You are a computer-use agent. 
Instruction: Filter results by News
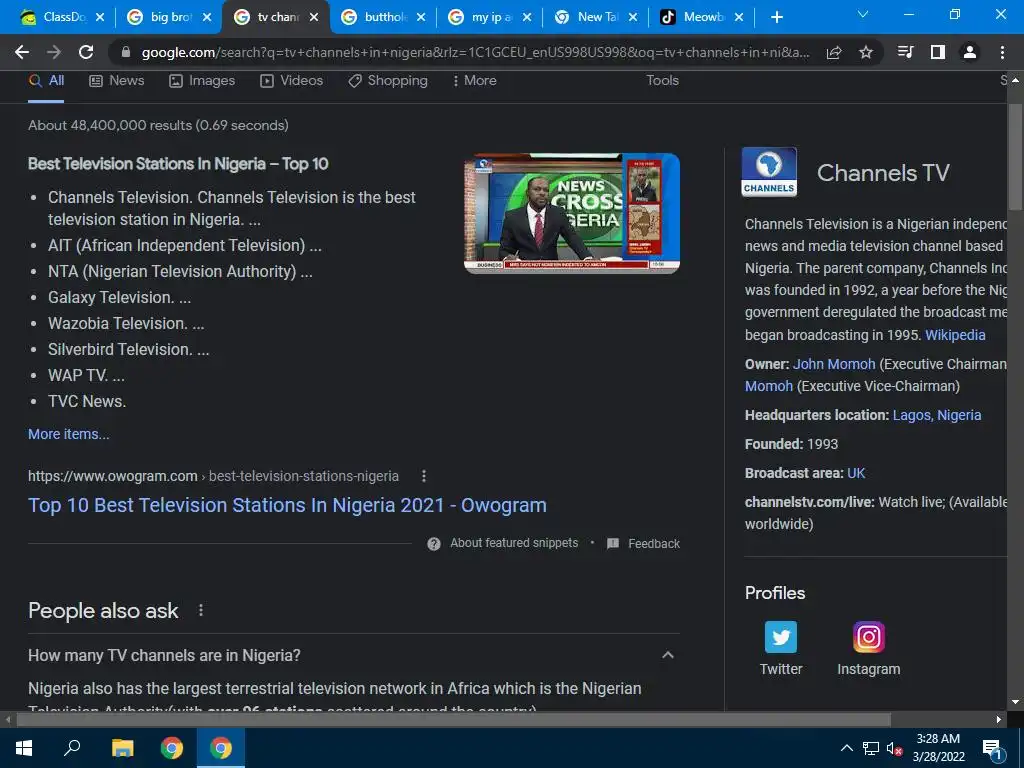[x=117, y=80]
